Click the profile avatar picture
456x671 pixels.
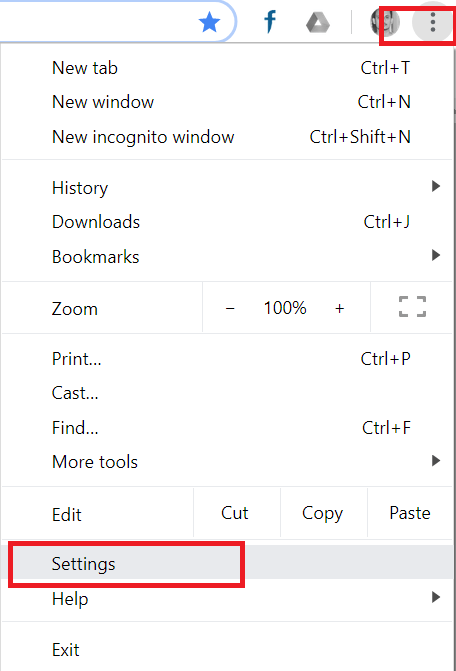coord(385,22)
